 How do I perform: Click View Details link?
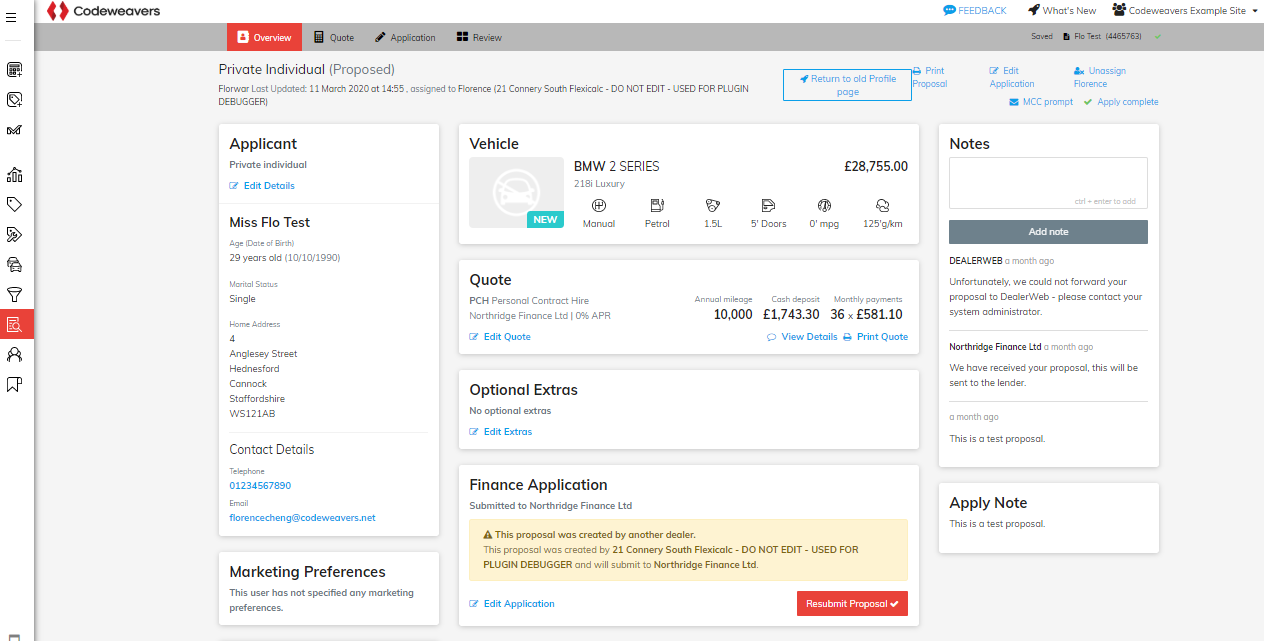(802, 337)
